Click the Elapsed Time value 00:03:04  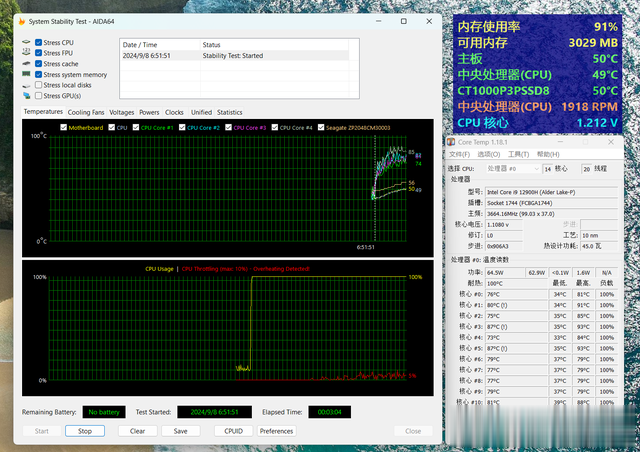pyautogui.click(x=329, y=412)
